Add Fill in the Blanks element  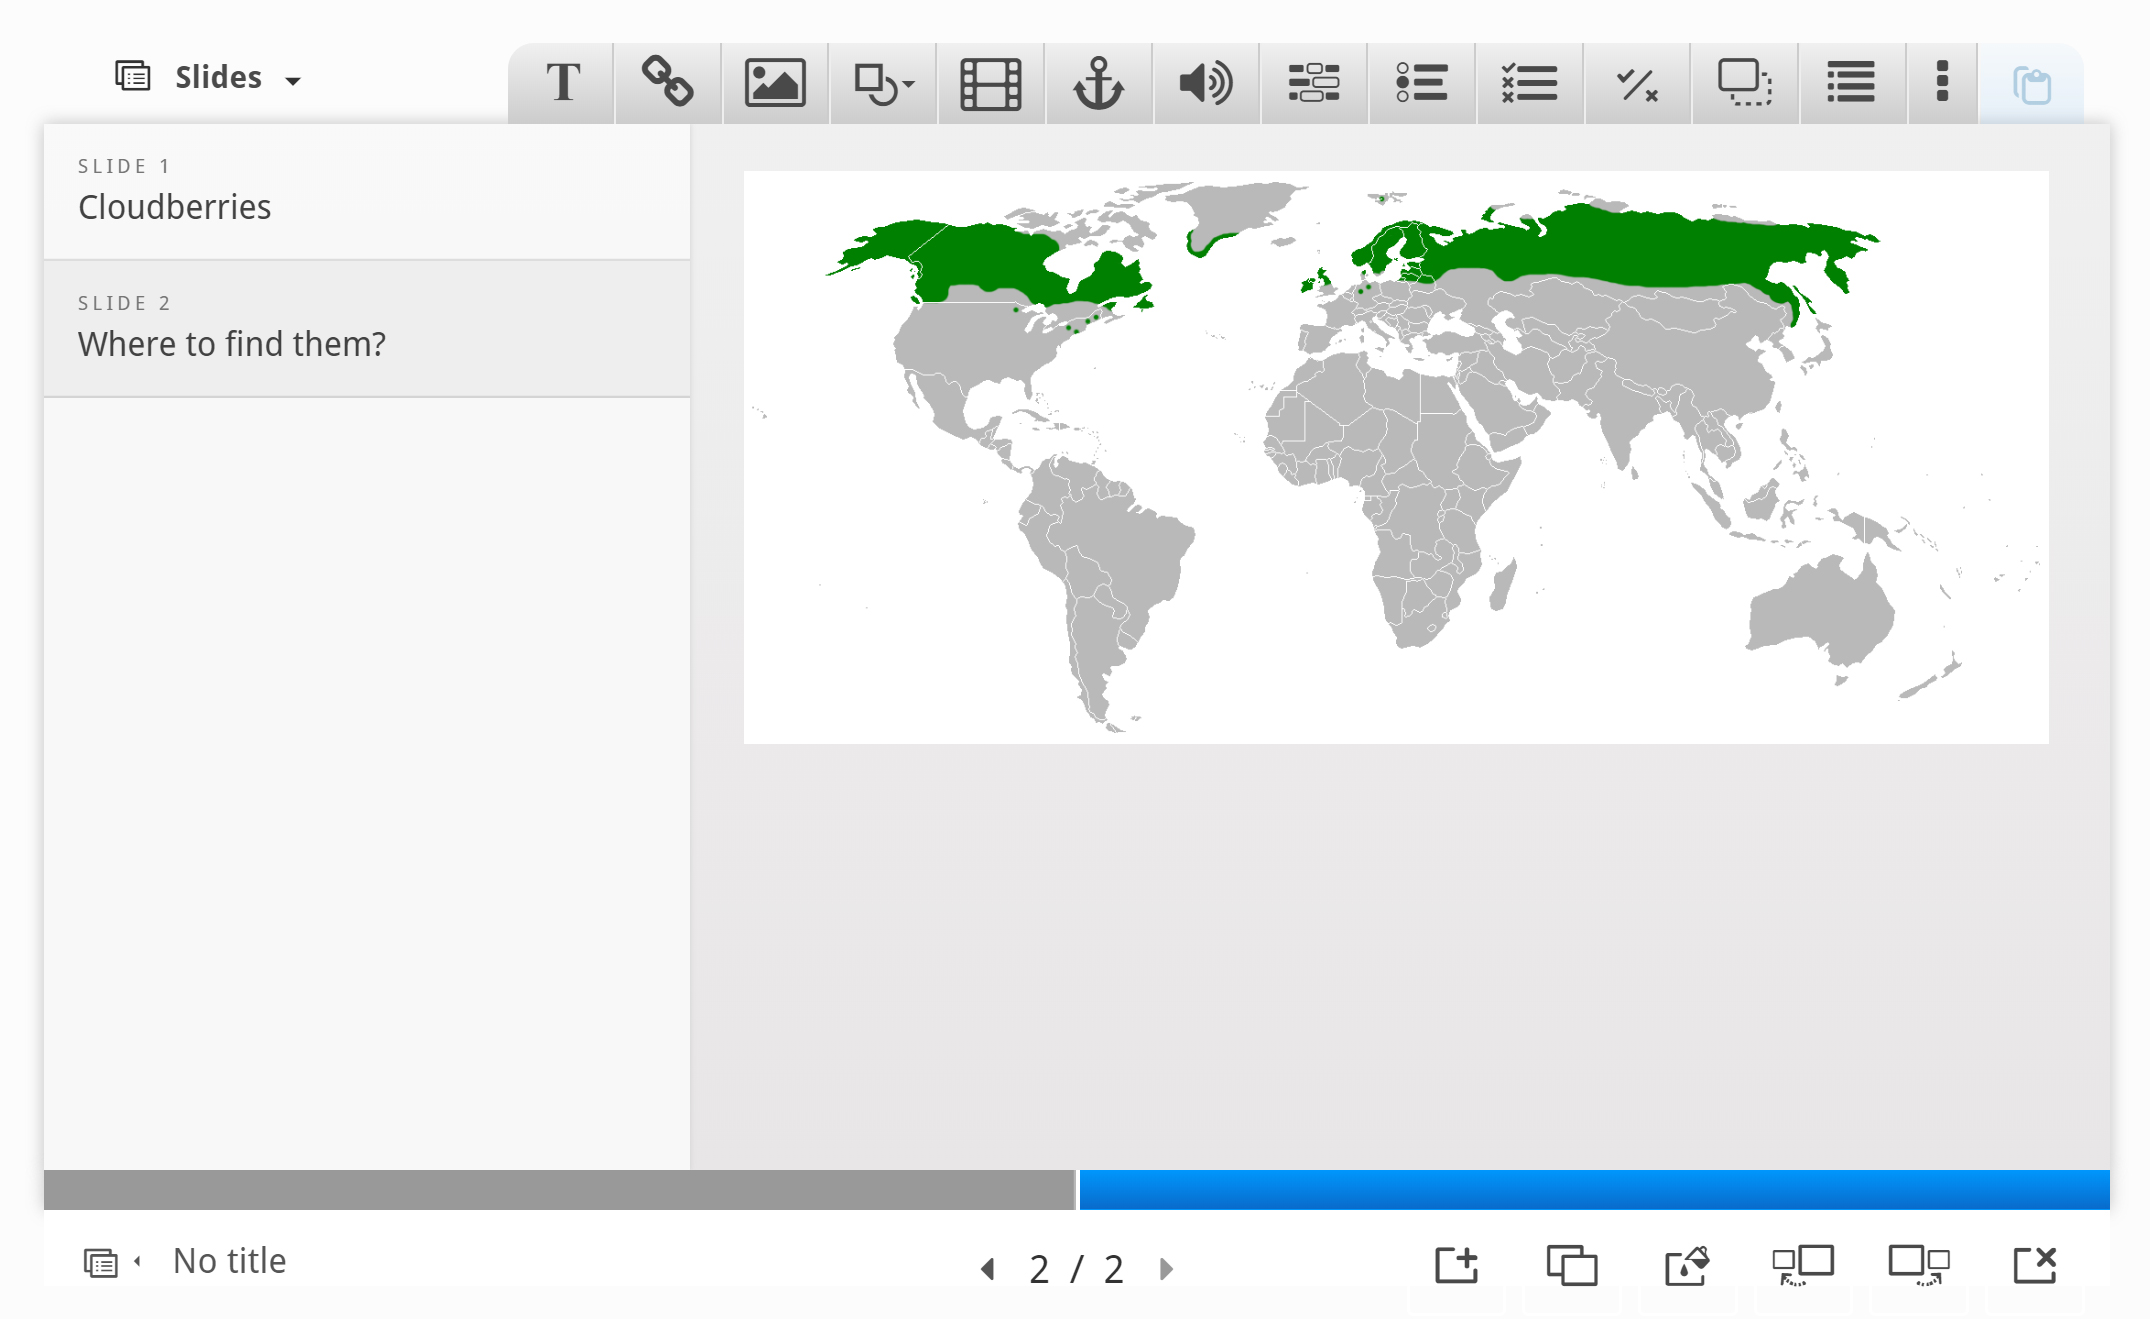tap(1314, 83)
